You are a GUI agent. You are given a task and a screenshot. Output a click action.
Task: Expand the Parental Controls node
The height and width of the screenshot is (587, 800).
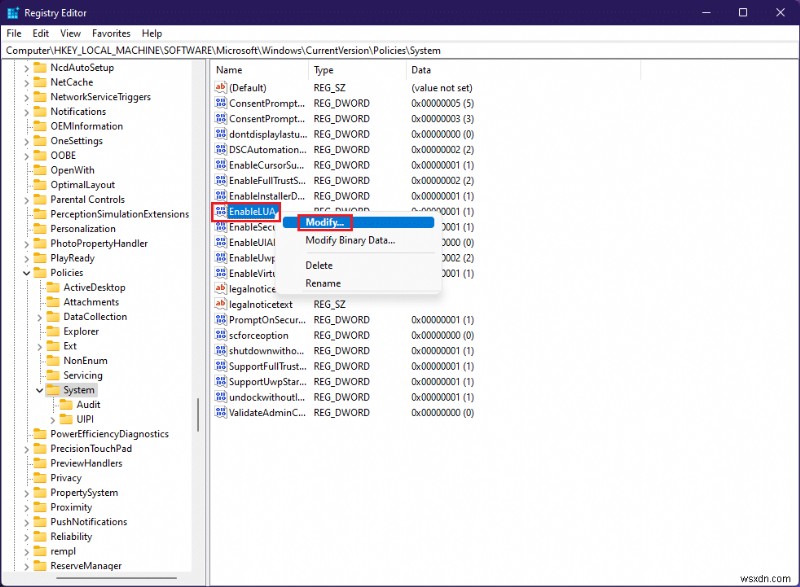coord(27,200)
